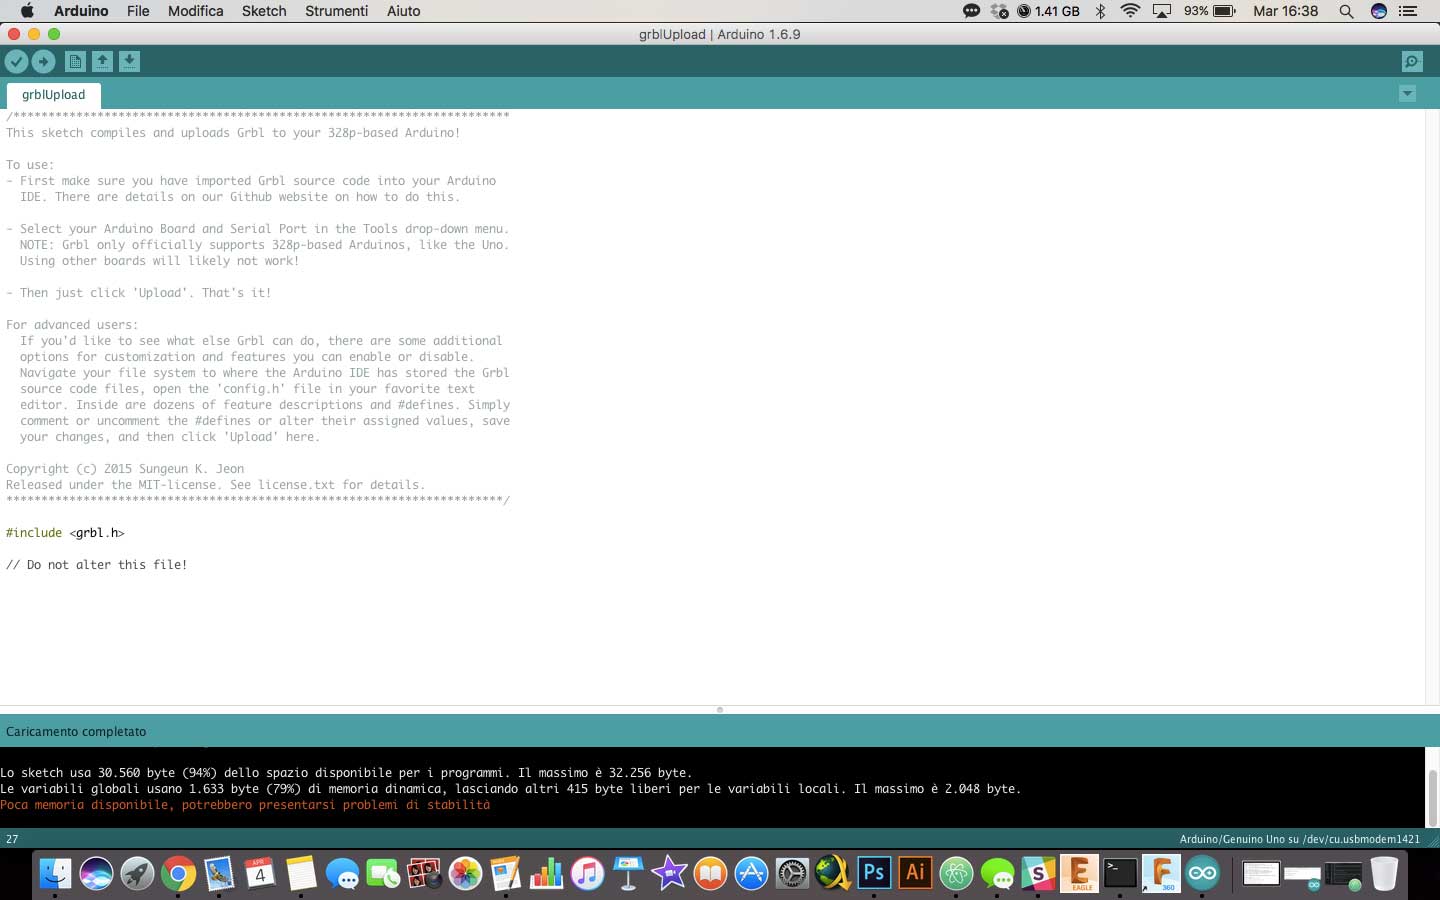
Task: Click the red 'Poca memoria disponibile' warning line
Action: [245, 805]
